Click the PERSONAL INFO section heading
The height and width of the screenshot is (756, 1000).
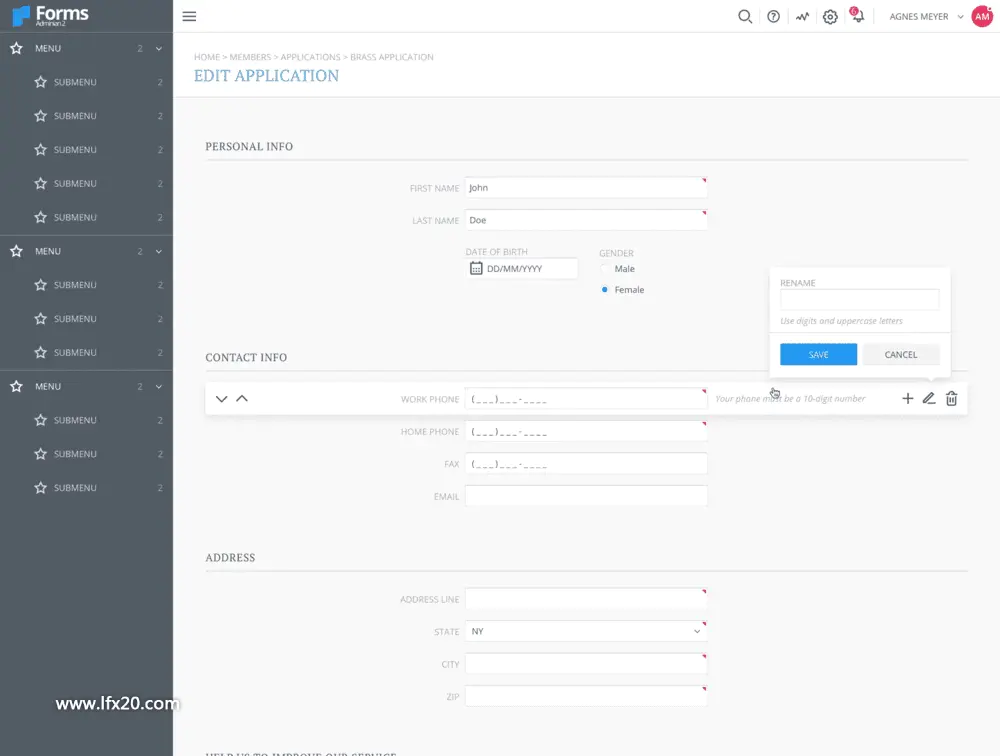249,147
